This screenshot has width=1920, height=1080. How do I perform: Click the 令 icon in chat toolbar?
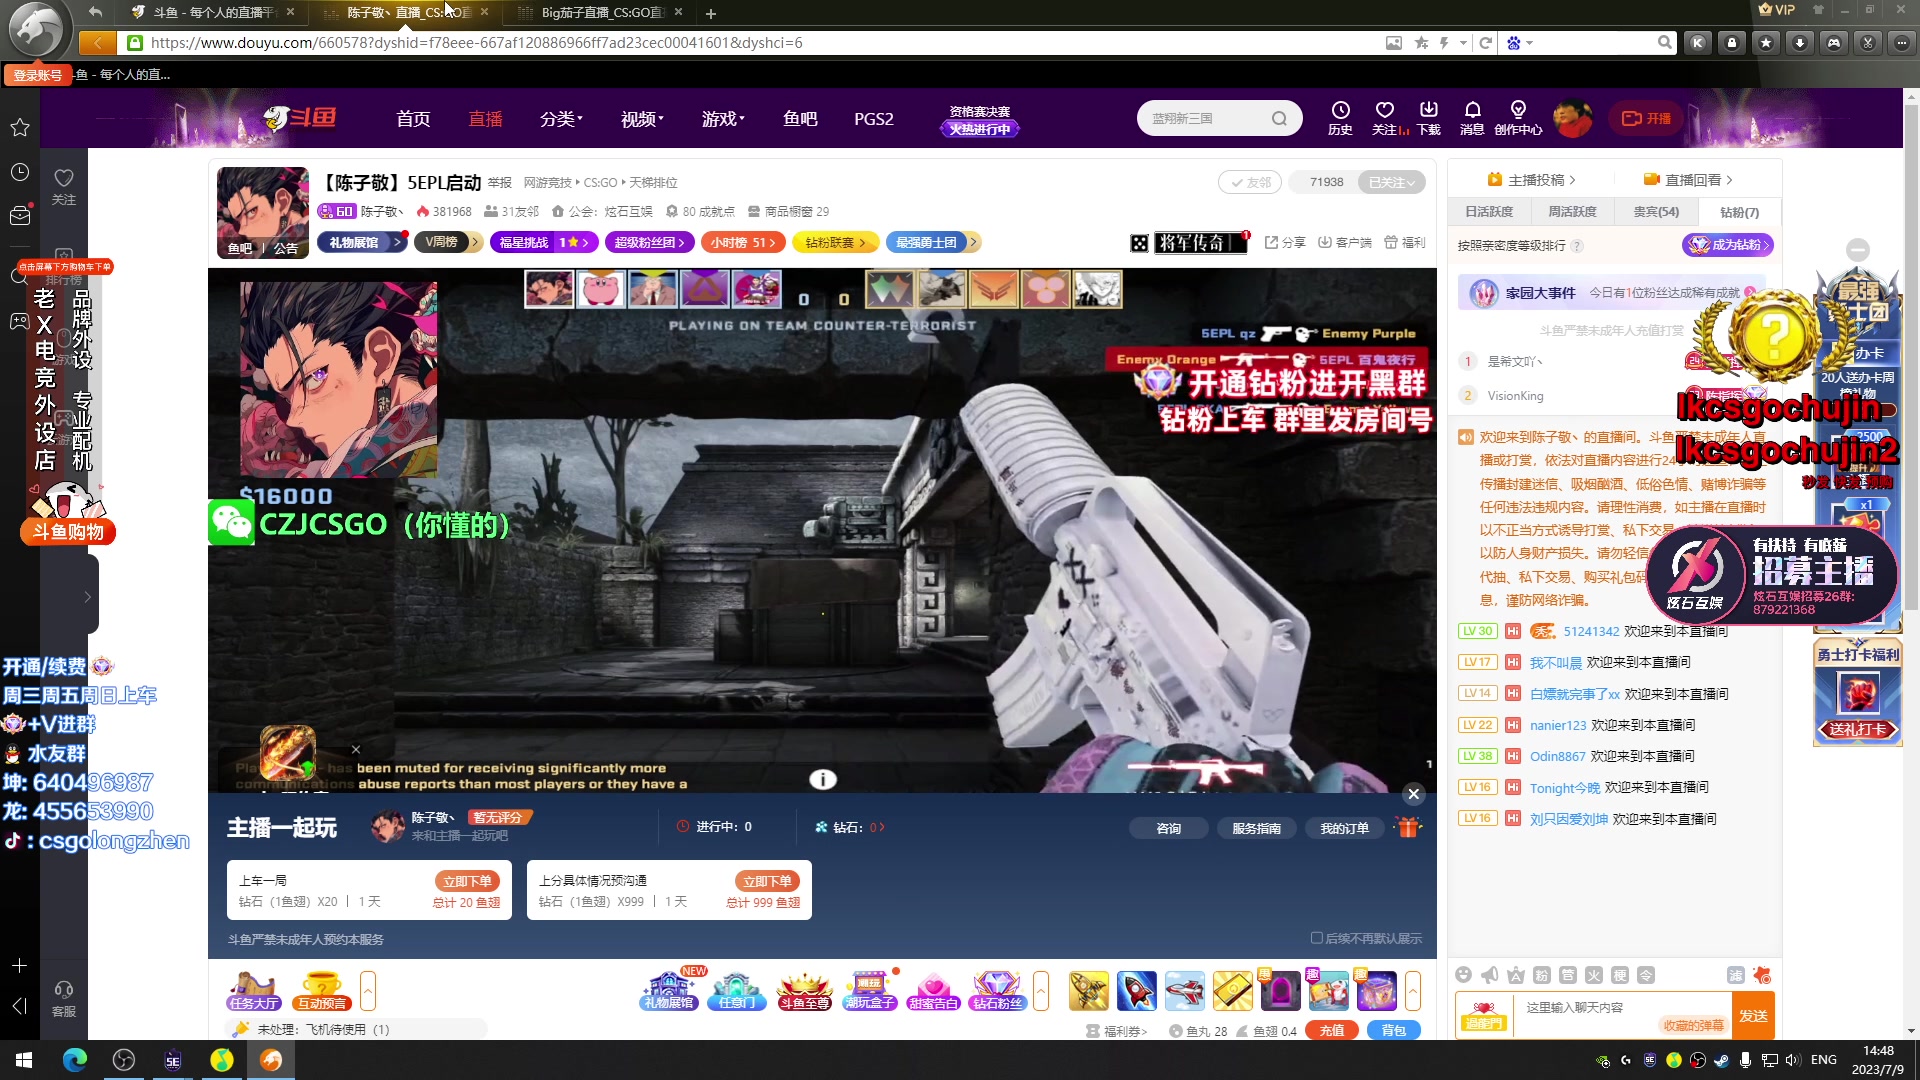1646,975
